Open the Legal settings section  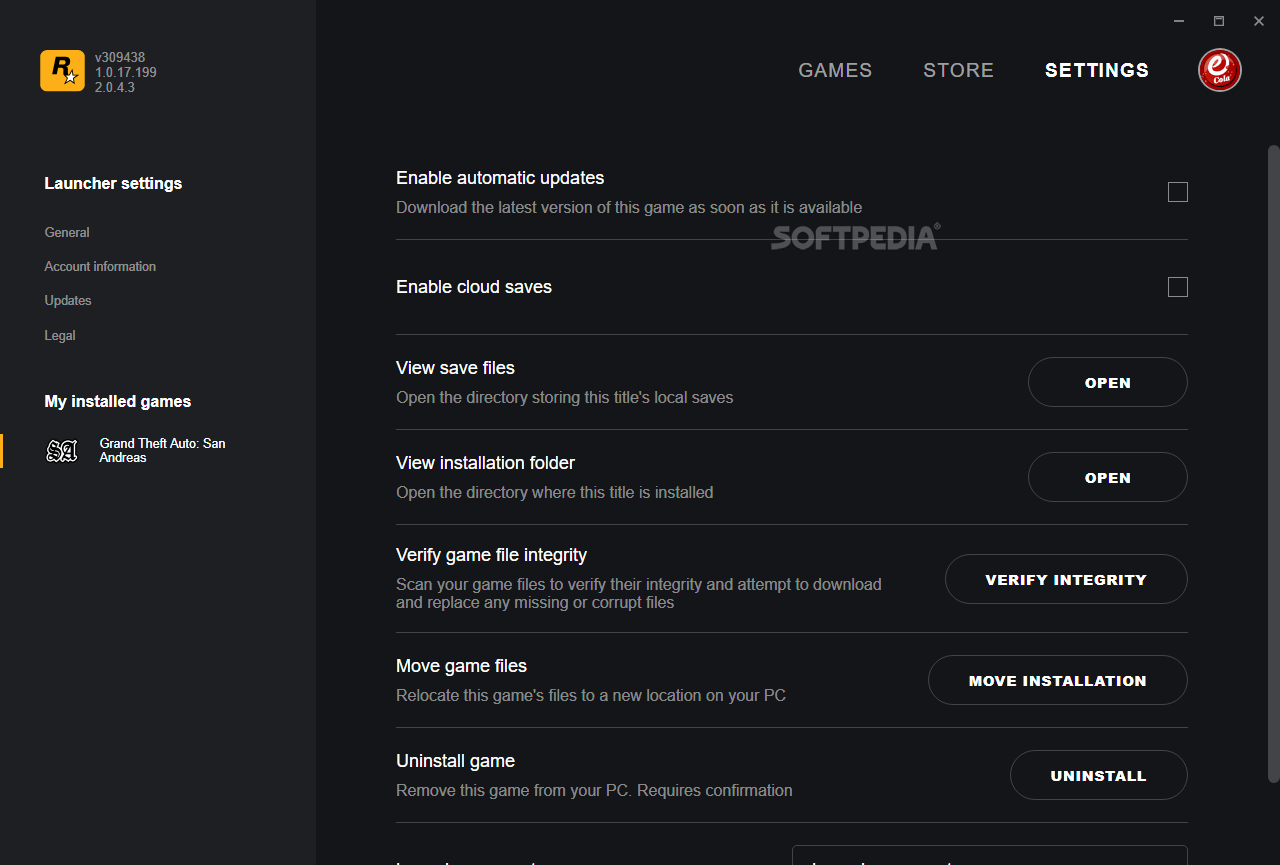[x=60, y=335]
